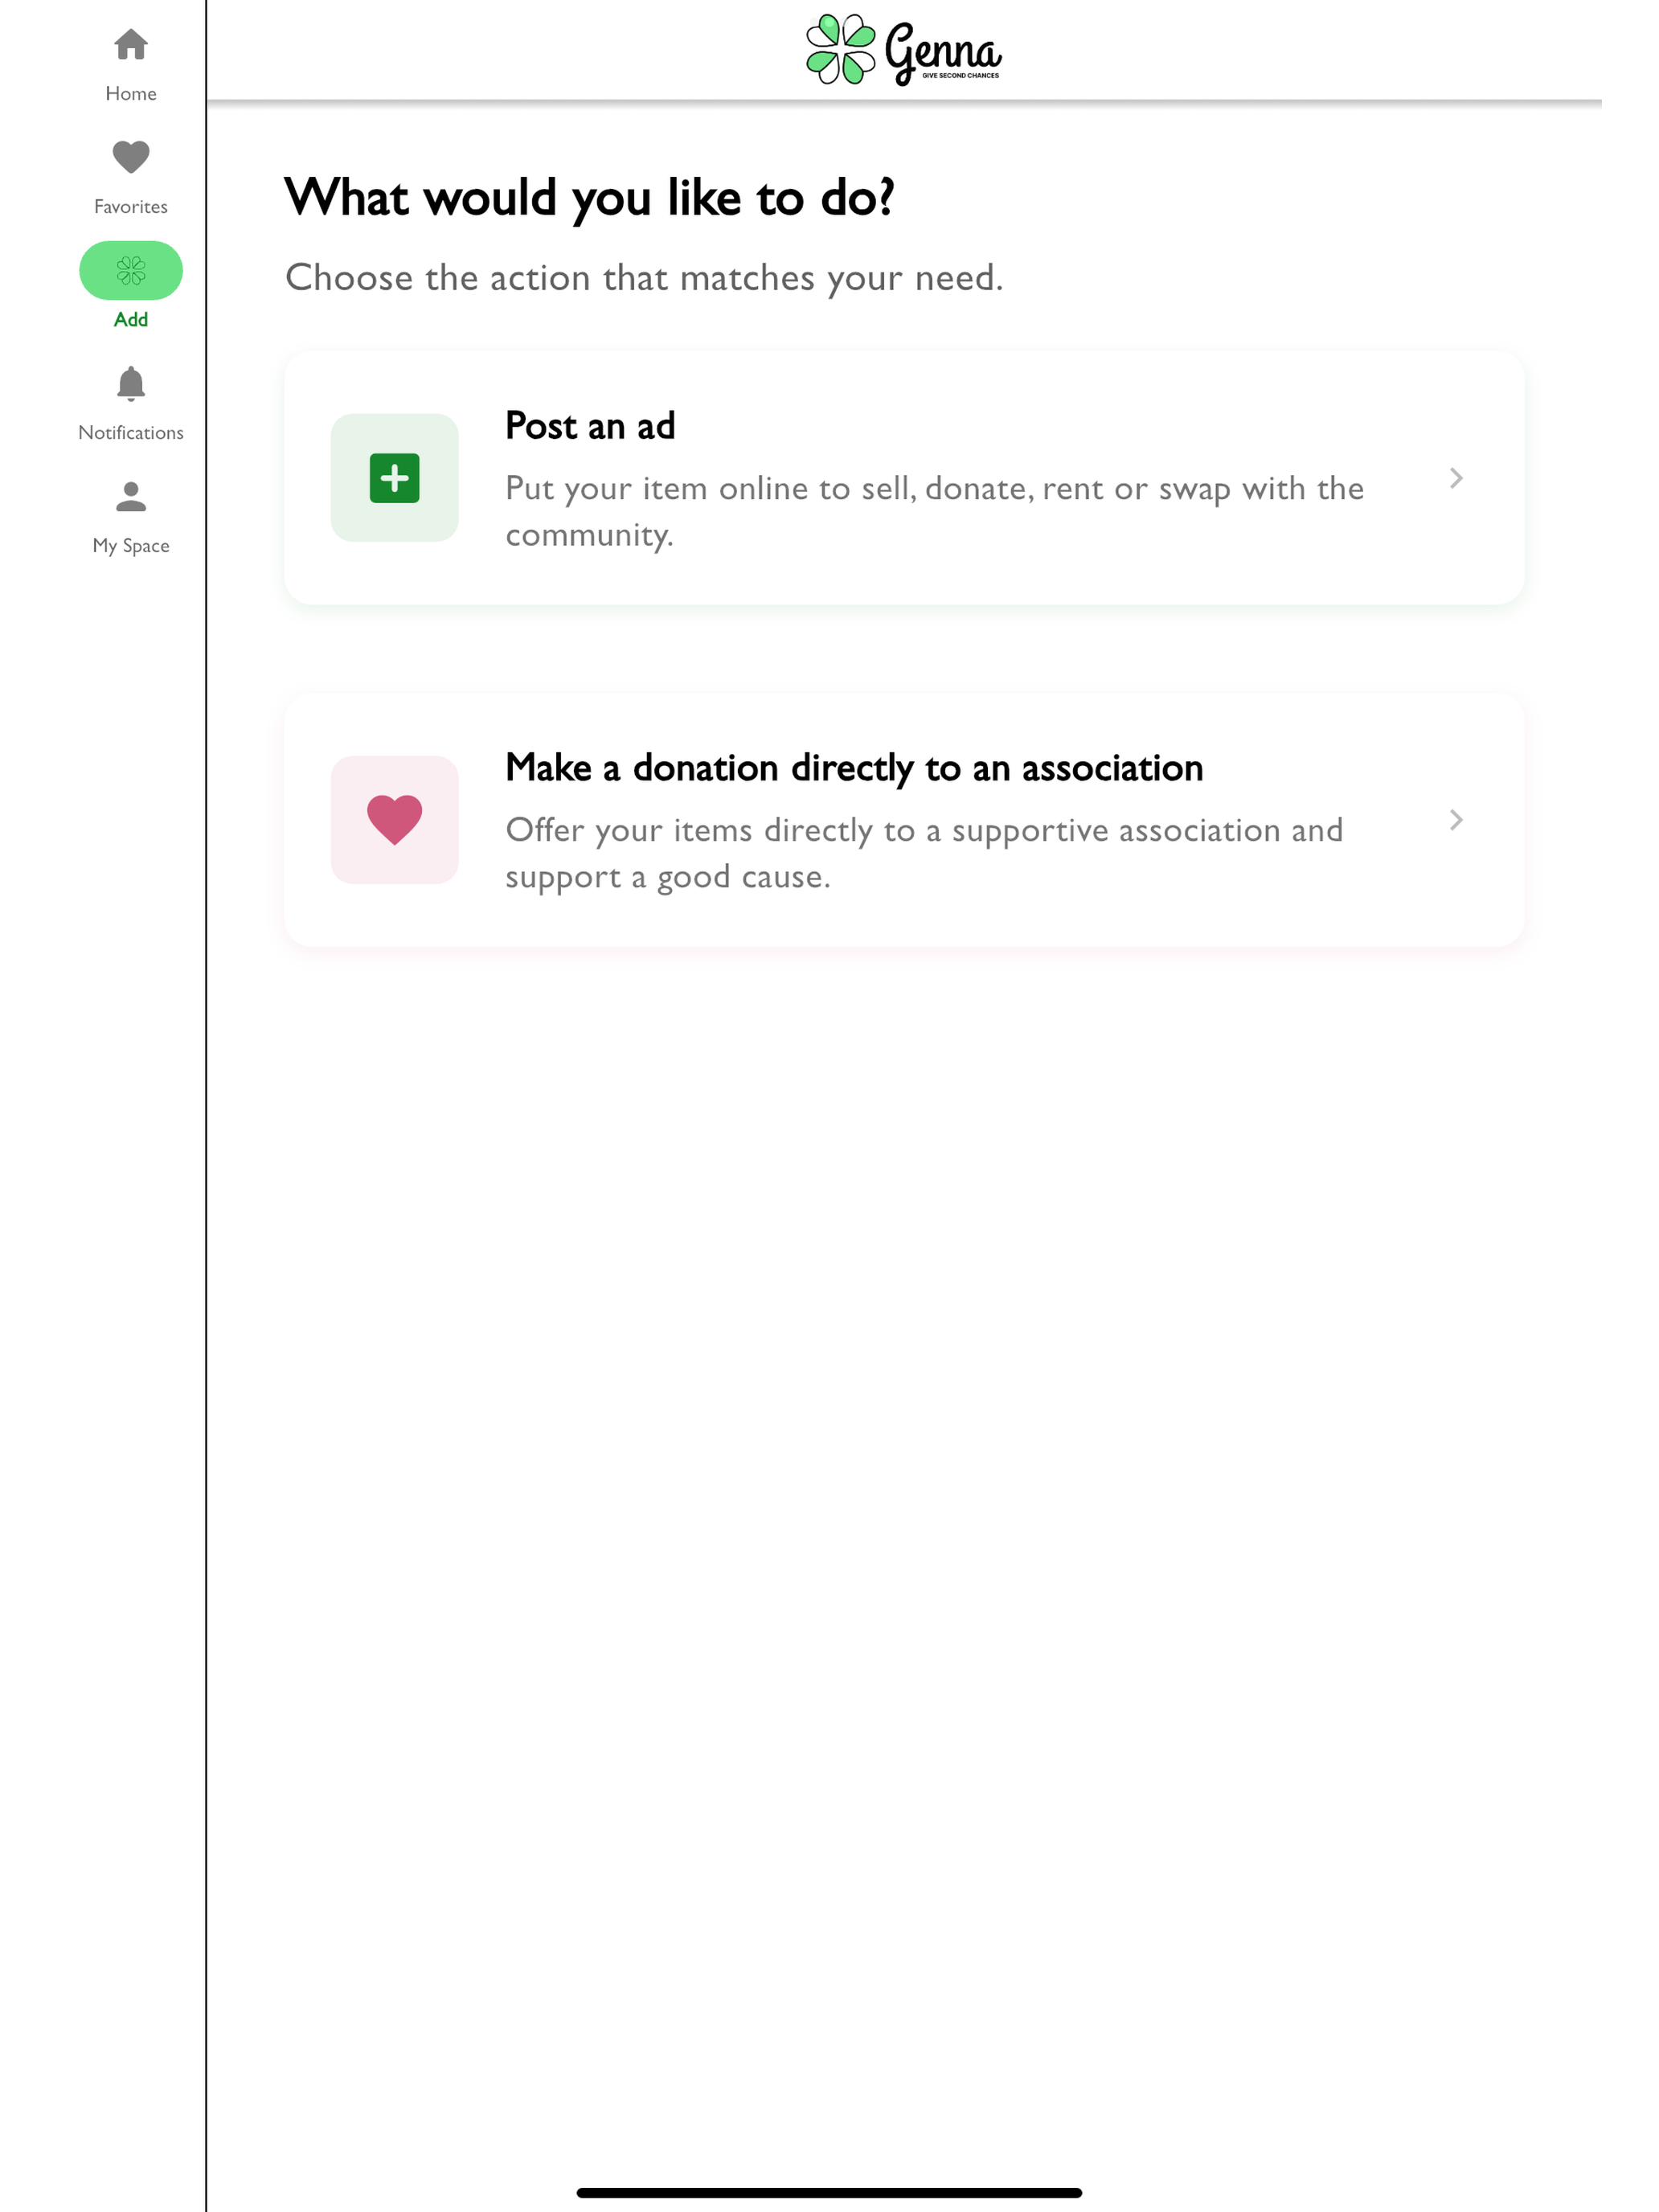Select the Notifications label in sidebar
This screenshot has height=2212, width=1659.
coord(131,432)
